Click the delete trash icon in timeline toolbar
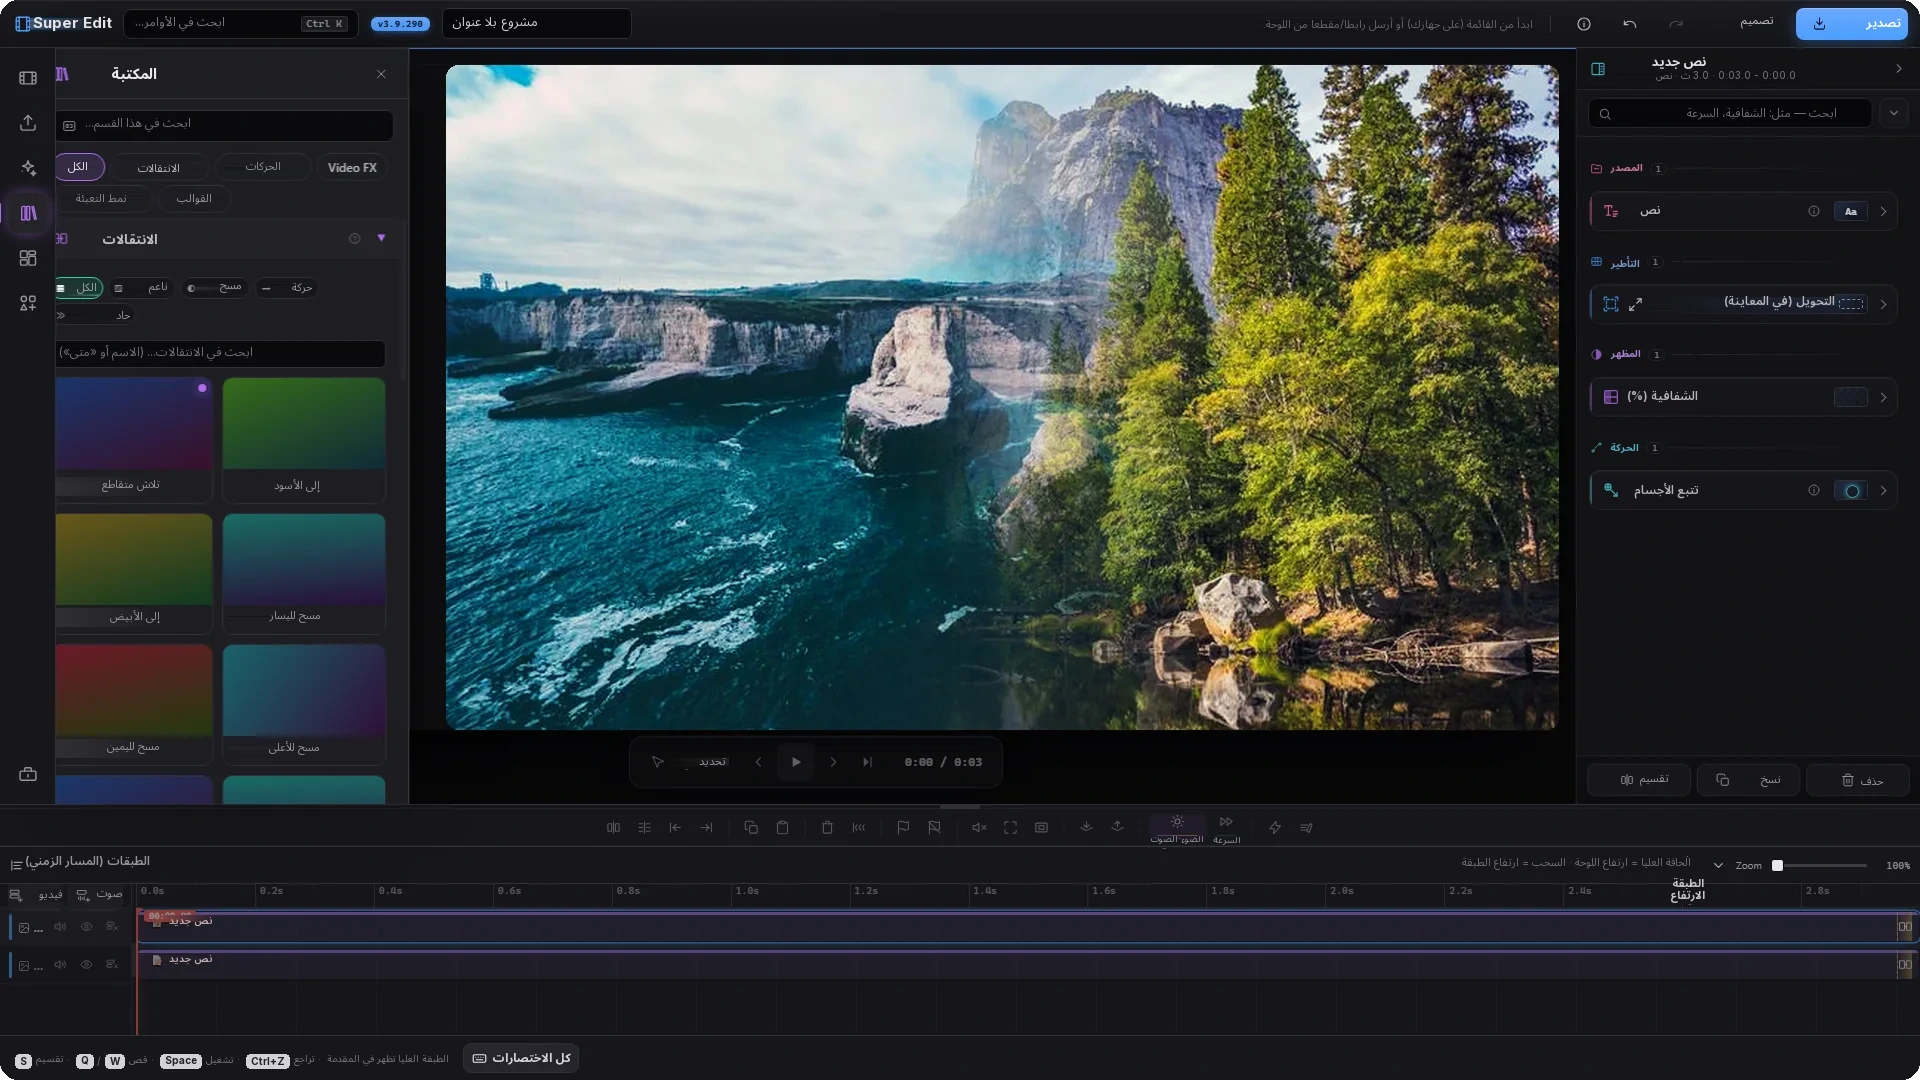1920x1080 pixels. 827,828
